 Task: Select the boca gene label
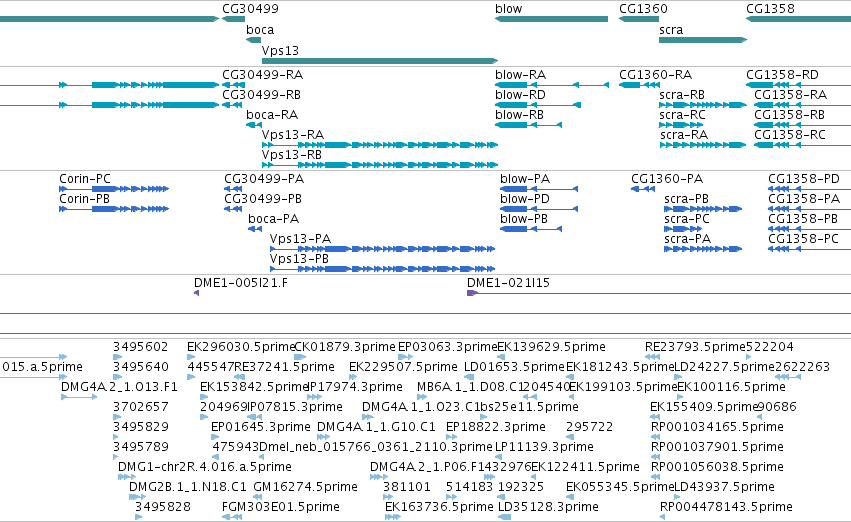pyautogui.click(x=260, y=30)
